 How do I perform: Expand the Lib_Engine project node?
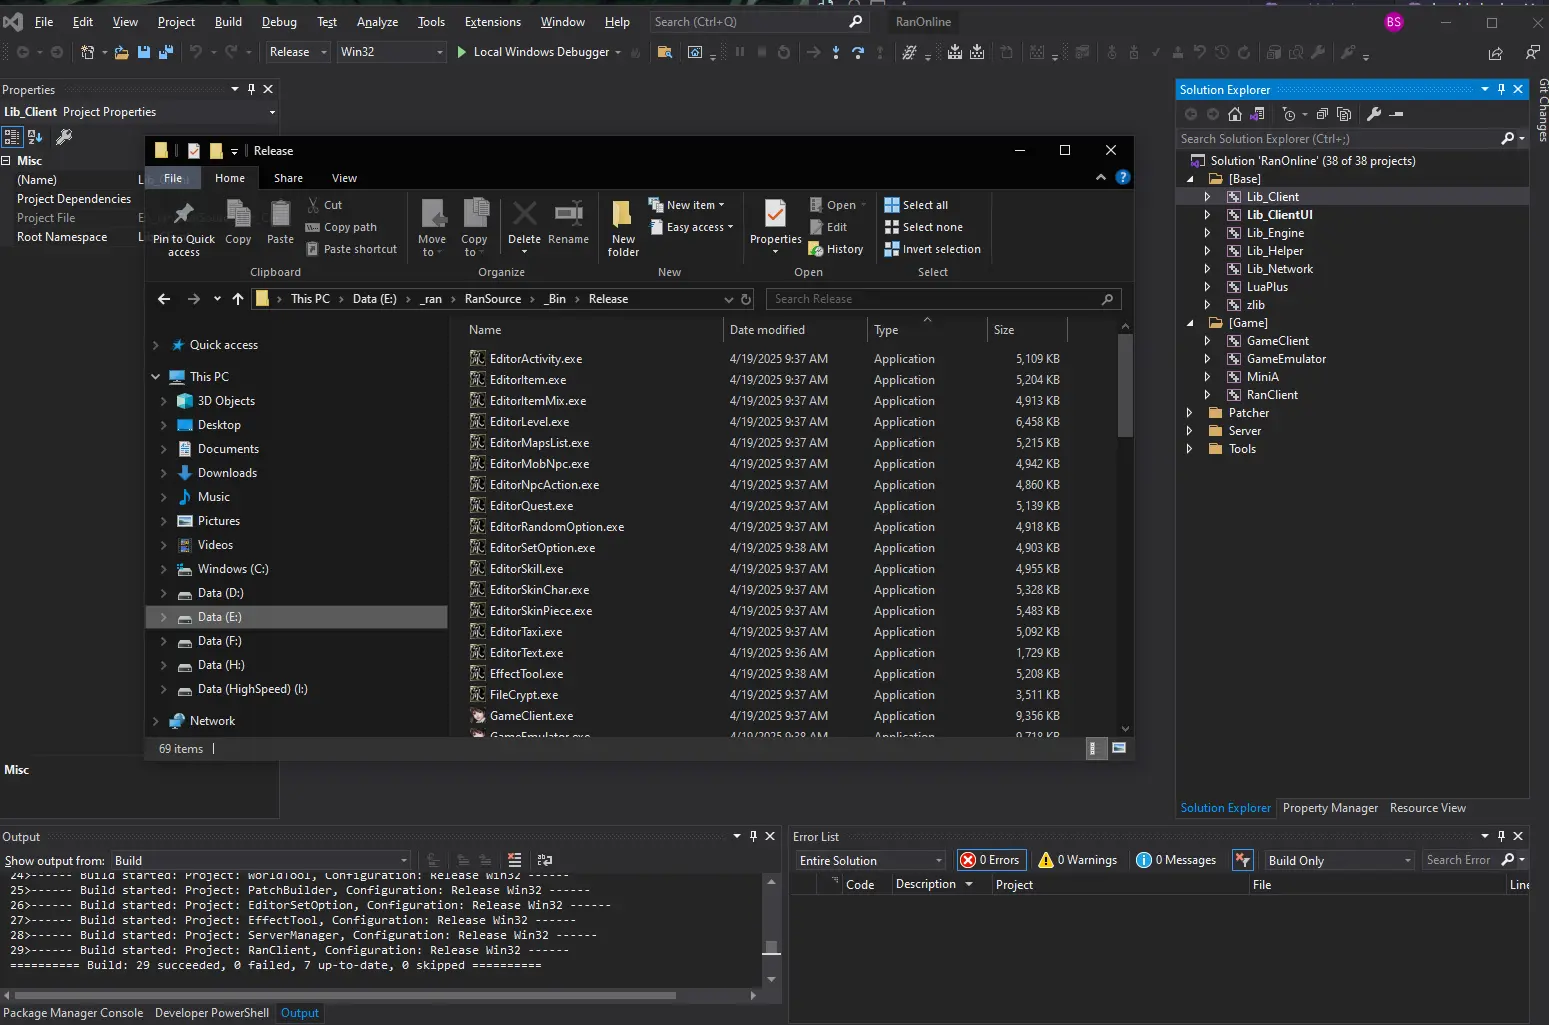tap(1207, 233)
